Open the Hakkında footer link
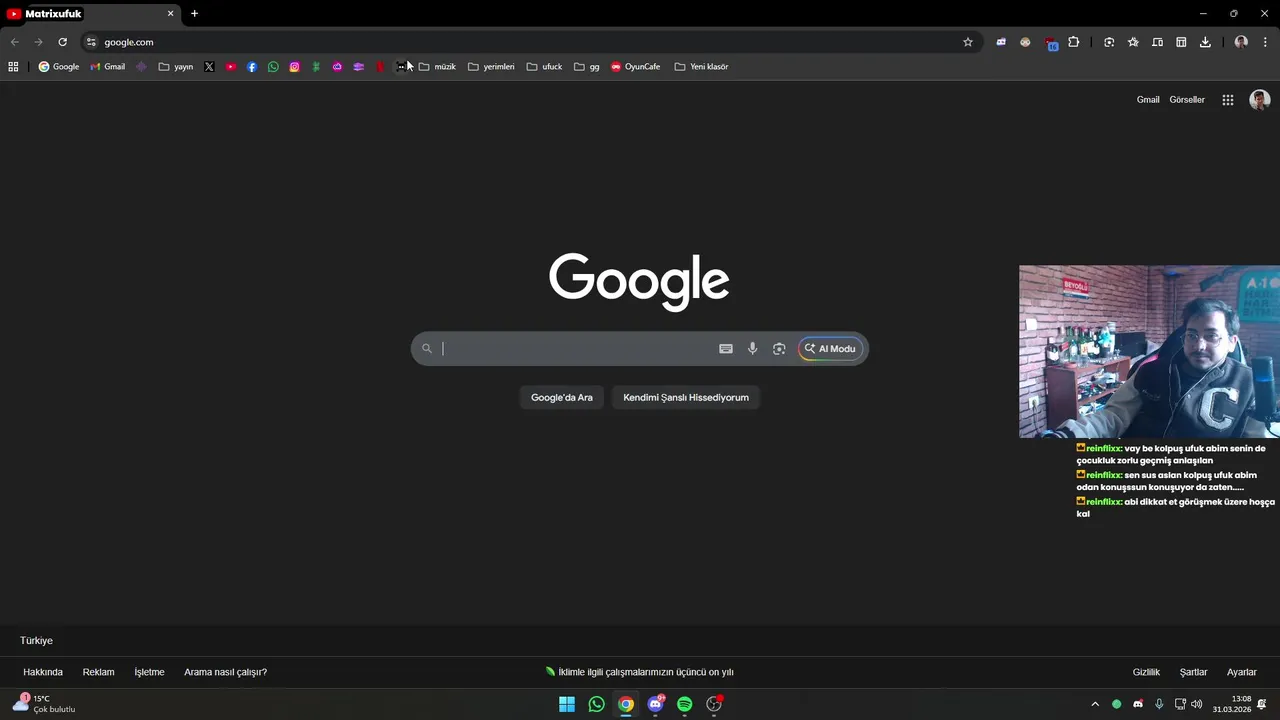 [43, 672]
